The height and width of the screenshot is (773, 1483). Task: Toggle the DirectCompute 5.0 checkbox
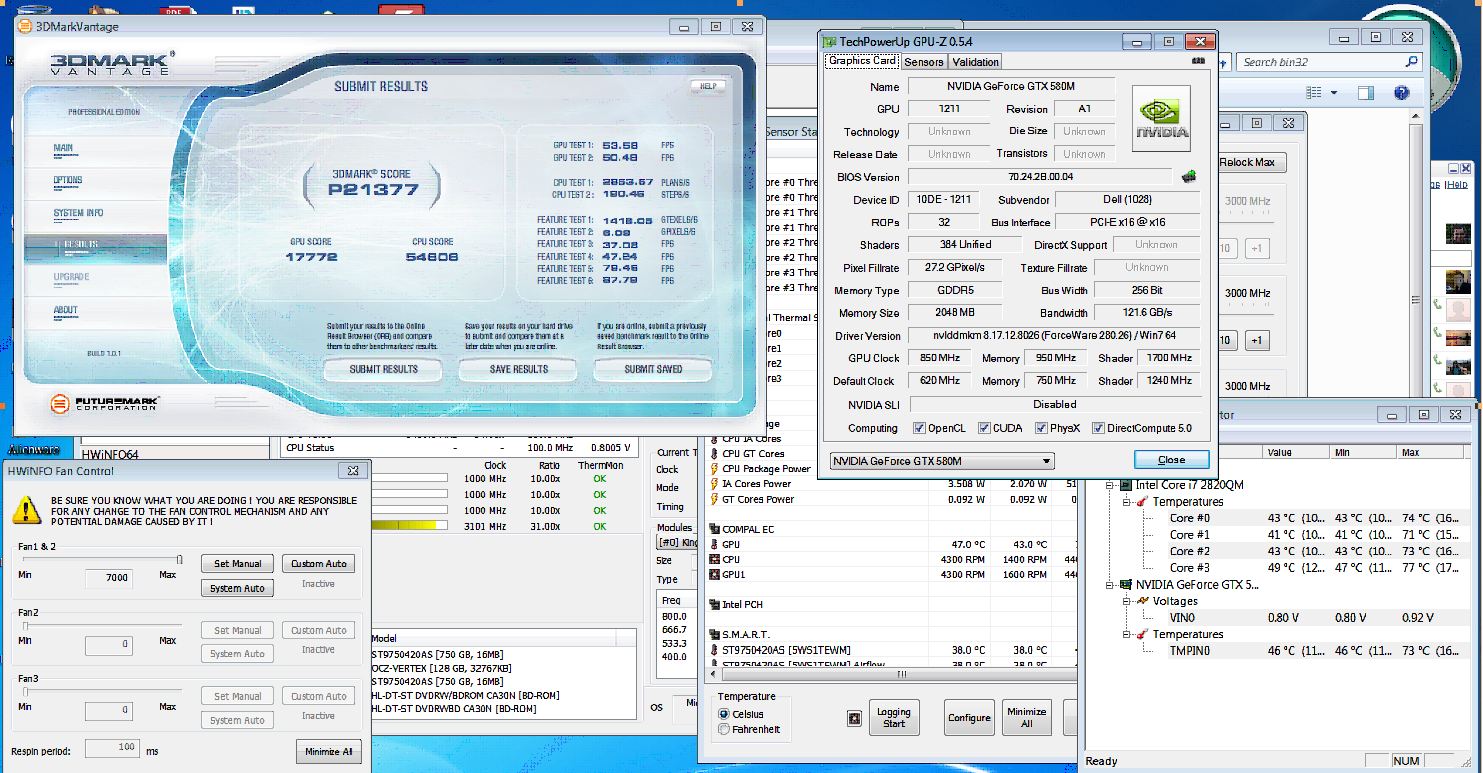(1098, 428)
